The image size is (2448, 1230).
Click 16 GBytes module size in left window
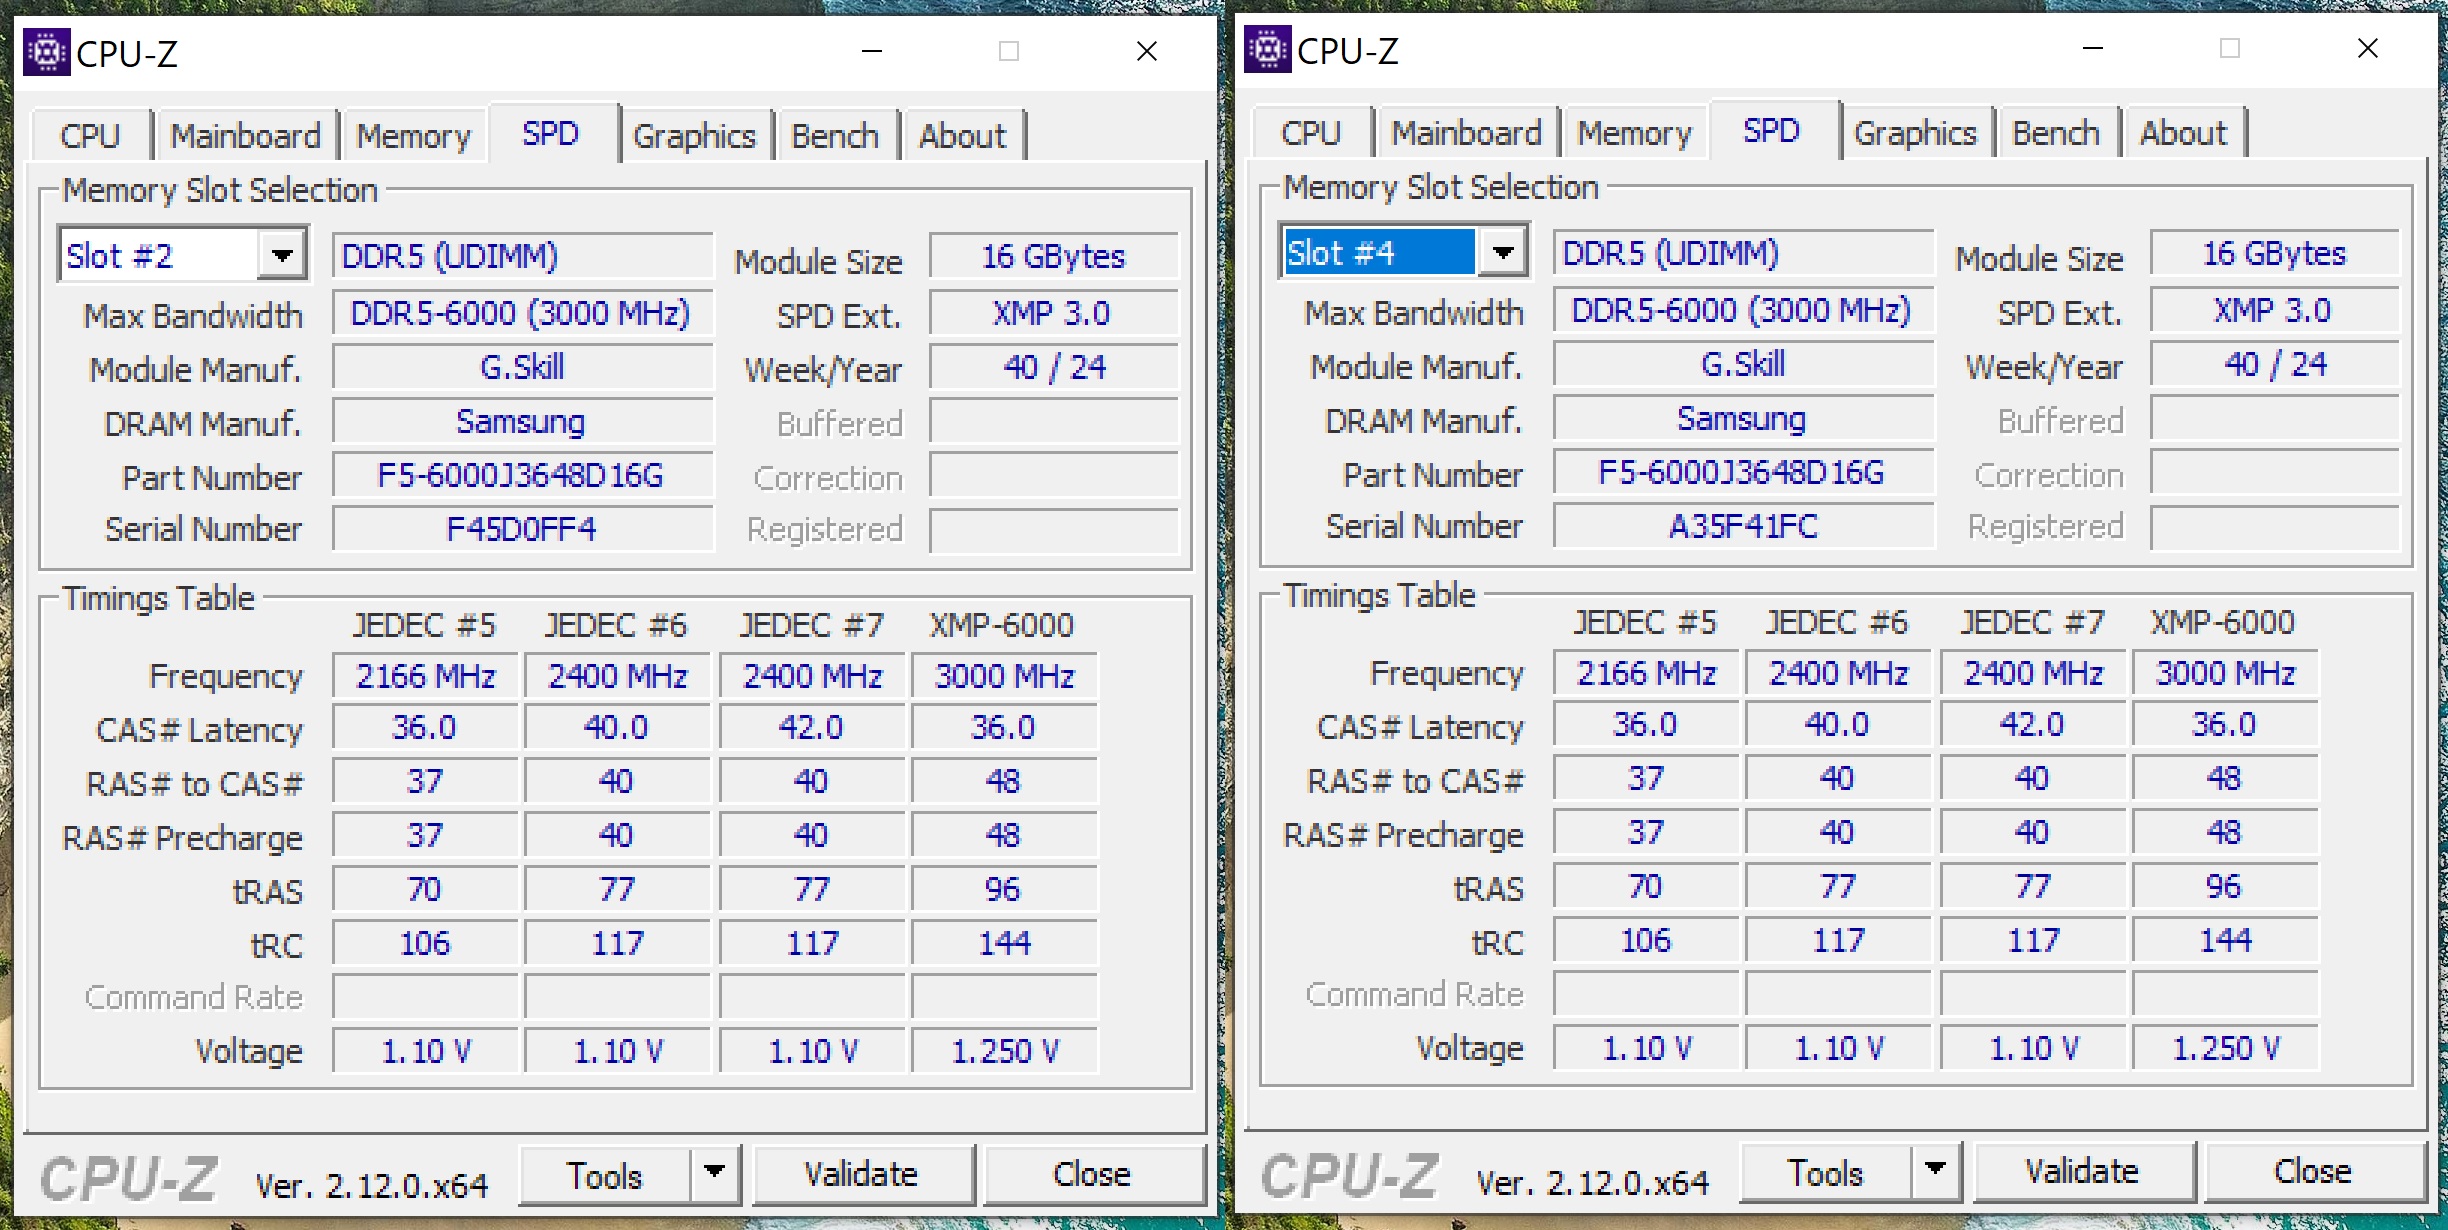[x=1054, y=256]
